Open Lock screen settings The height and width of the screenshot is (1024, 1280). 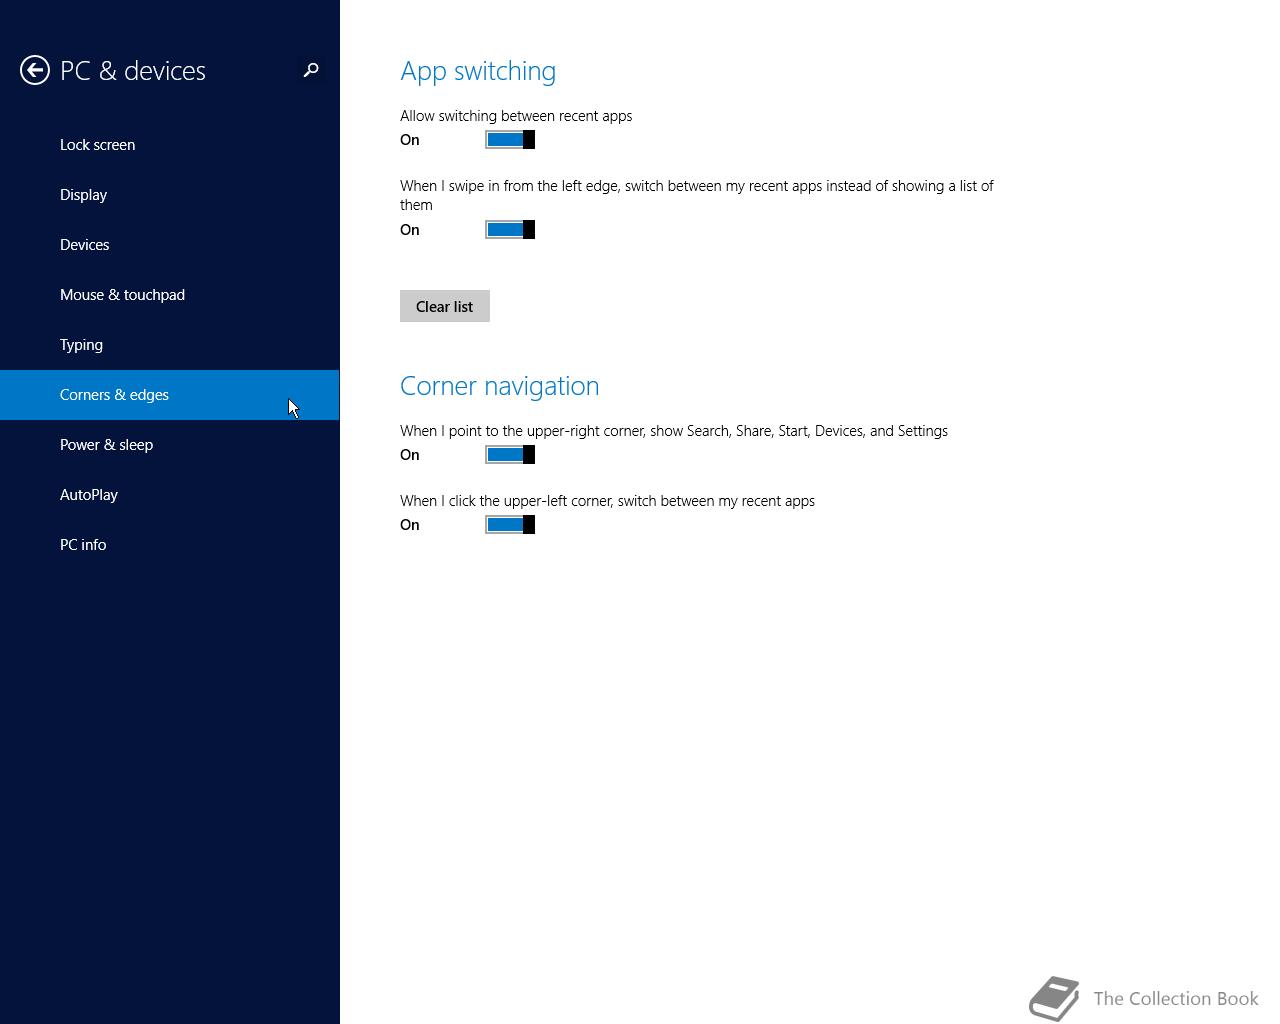point(170,145)
